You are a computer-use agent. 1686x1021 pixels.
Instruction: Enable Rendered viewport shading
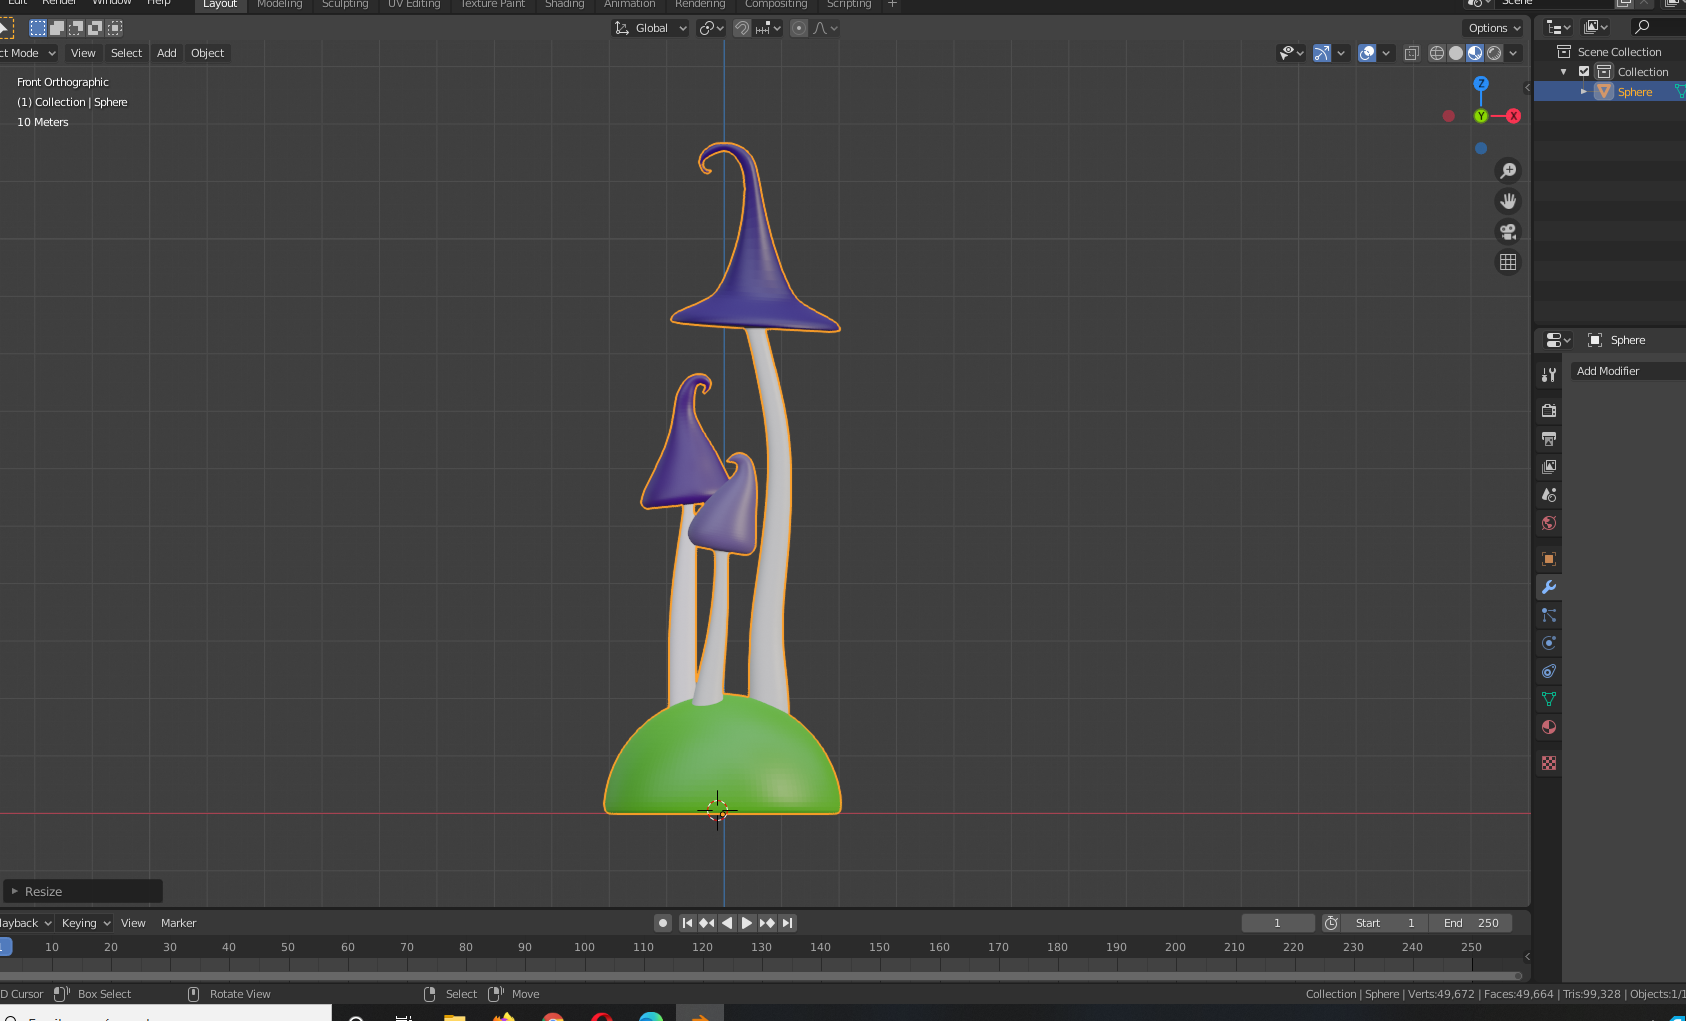tap(1492, 54)
